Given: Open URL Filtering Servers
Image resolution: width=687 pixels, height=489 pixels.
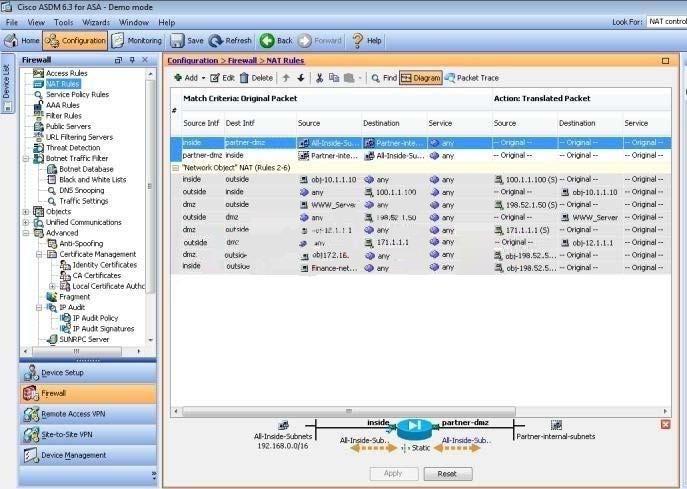Looking at the screenshot, I should (x=79, y=137).
